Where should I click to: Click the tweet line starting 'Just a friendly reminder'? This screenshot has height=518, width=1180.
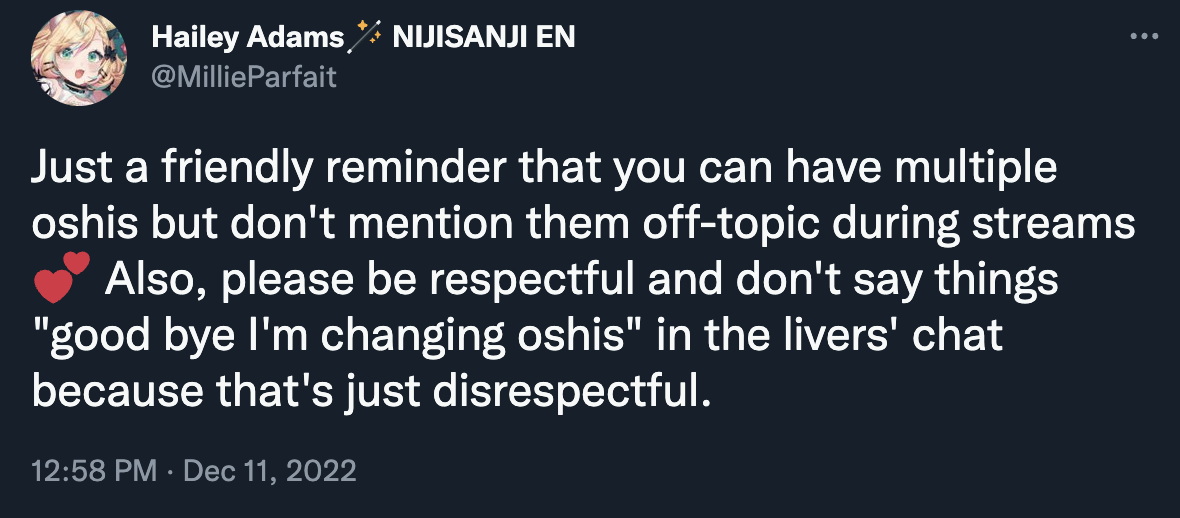[x=544, y=172]
